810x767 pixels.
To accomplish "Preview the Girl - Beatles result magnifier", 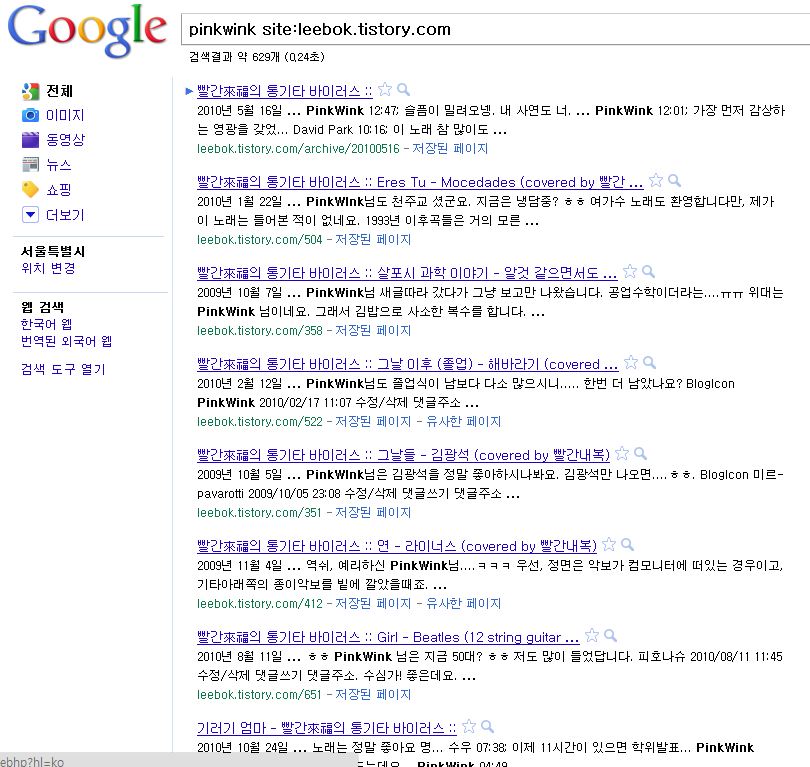I will click(611, 635).
